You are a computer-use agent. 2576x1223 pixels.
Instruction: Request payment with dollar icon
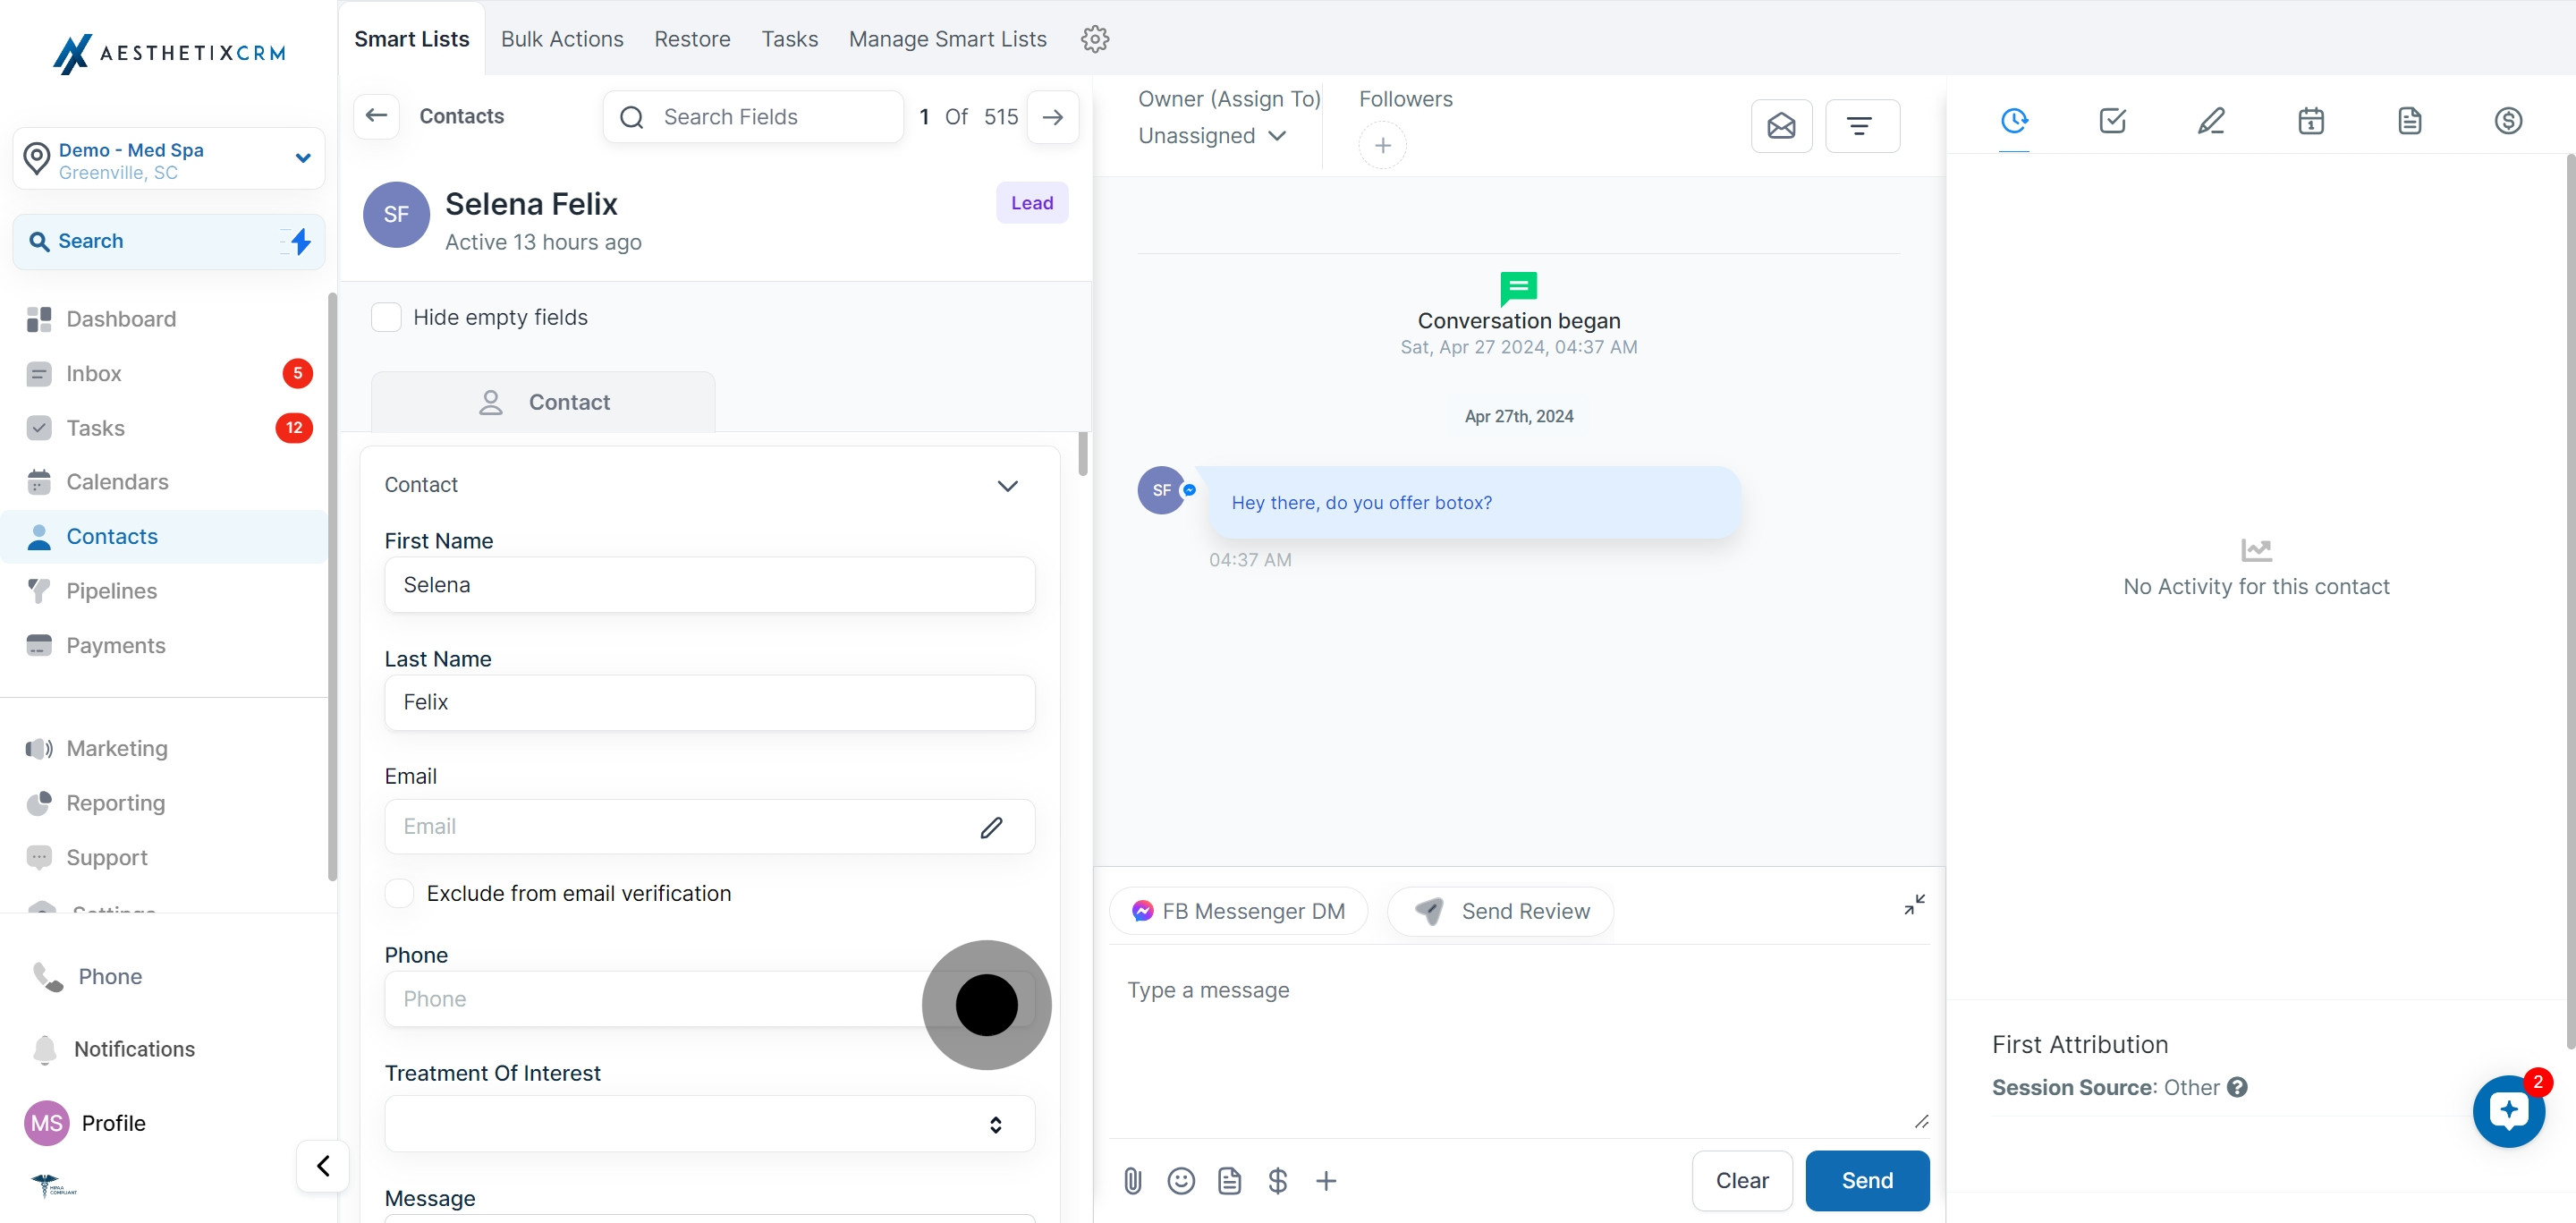pyautogui.click(x=1277, y=1181)
